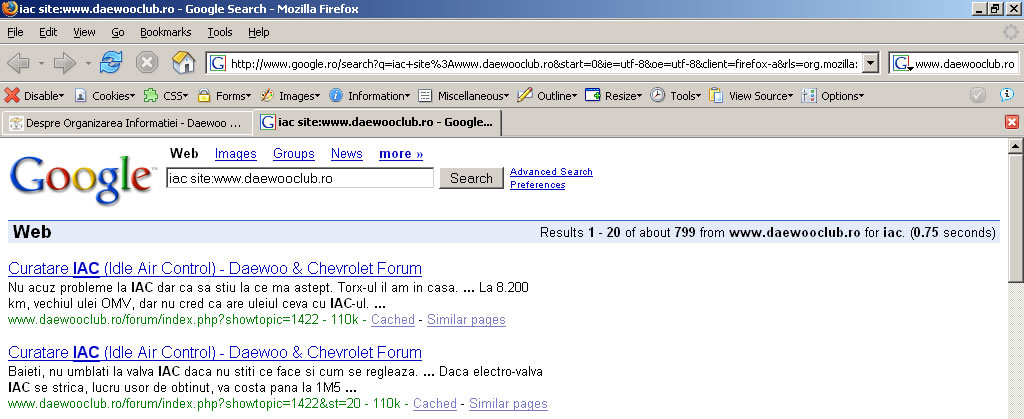Screen dimensions: 1024x419
Task: Open first Curatare IAC result title
Action: [x=215, y=268]
